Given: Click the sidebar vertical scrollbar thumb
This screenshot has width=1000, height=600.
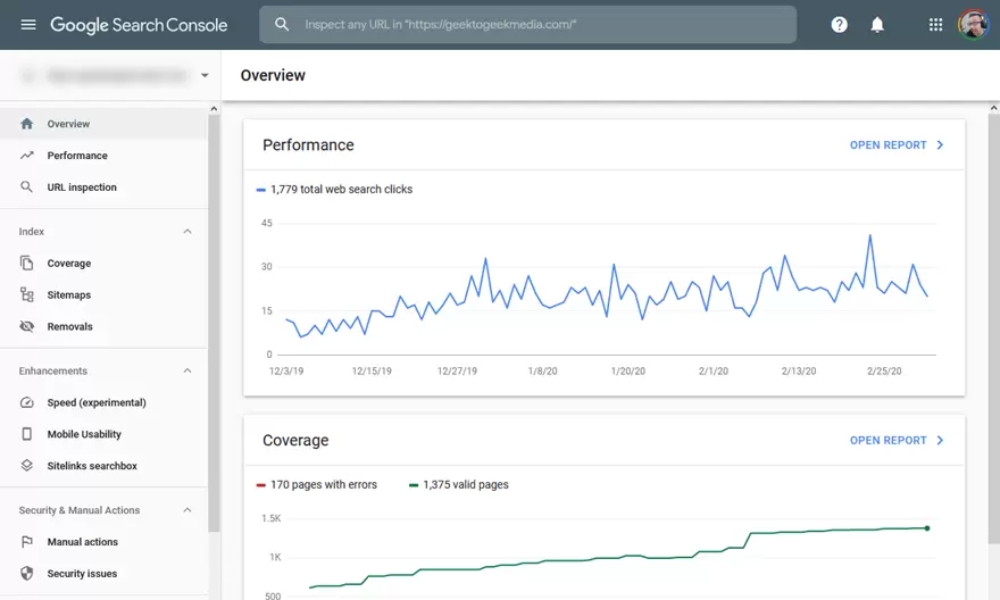Looking at the screenshot, I should pos(214,323).
